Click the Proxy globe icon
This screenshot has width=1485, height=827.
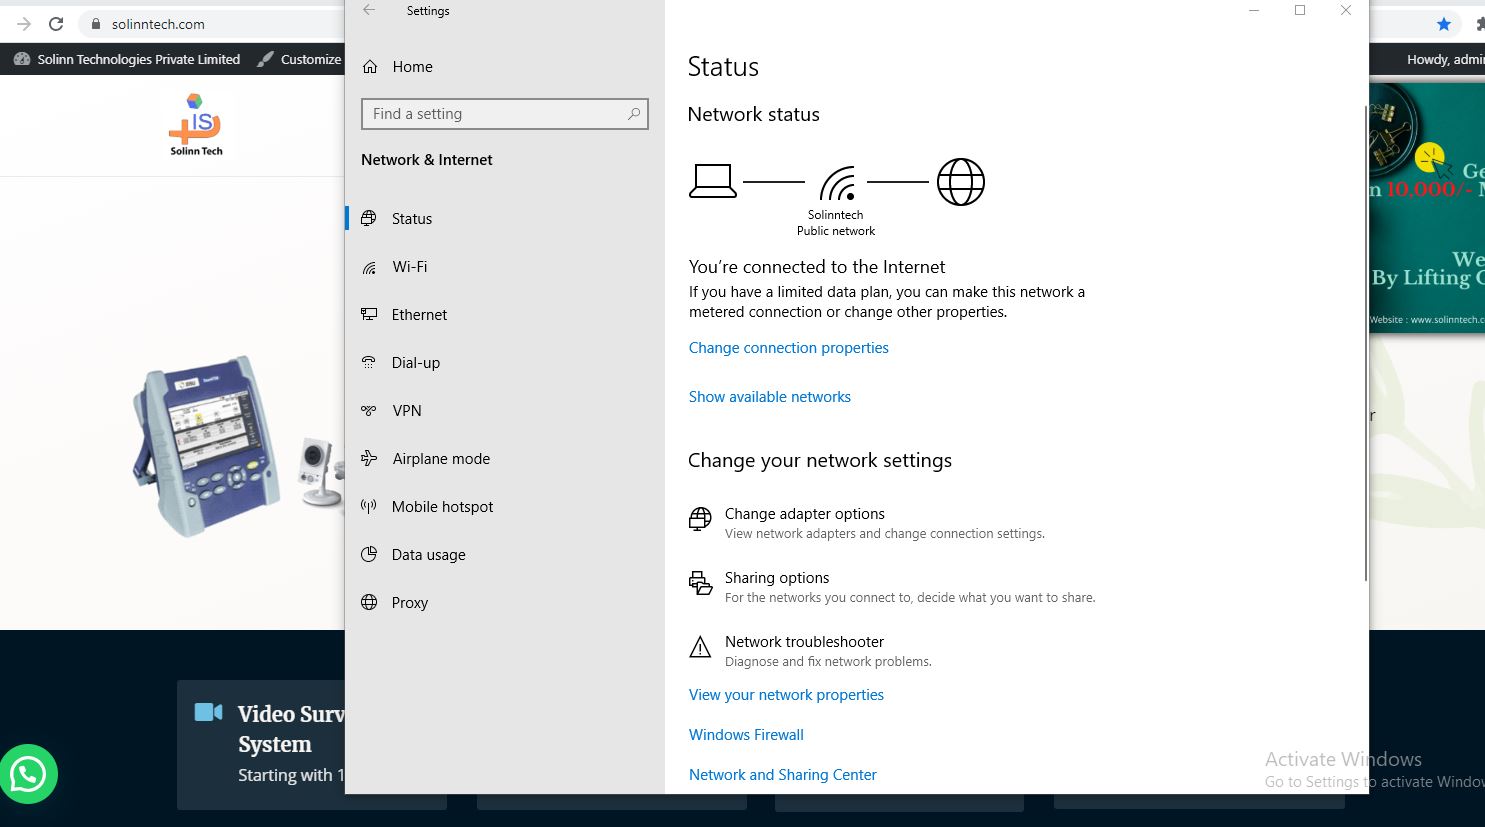(370, 603)
